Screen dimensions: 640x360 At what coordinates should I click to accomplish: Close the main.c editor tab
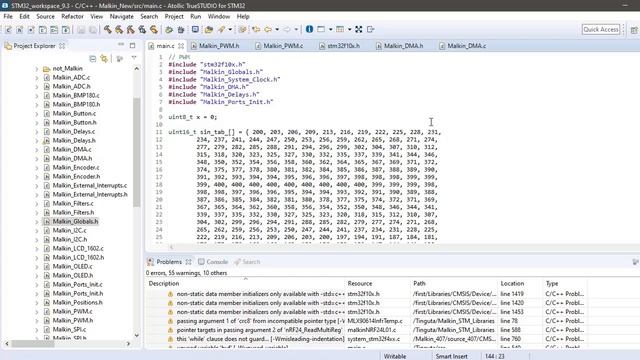pos(181,46)
